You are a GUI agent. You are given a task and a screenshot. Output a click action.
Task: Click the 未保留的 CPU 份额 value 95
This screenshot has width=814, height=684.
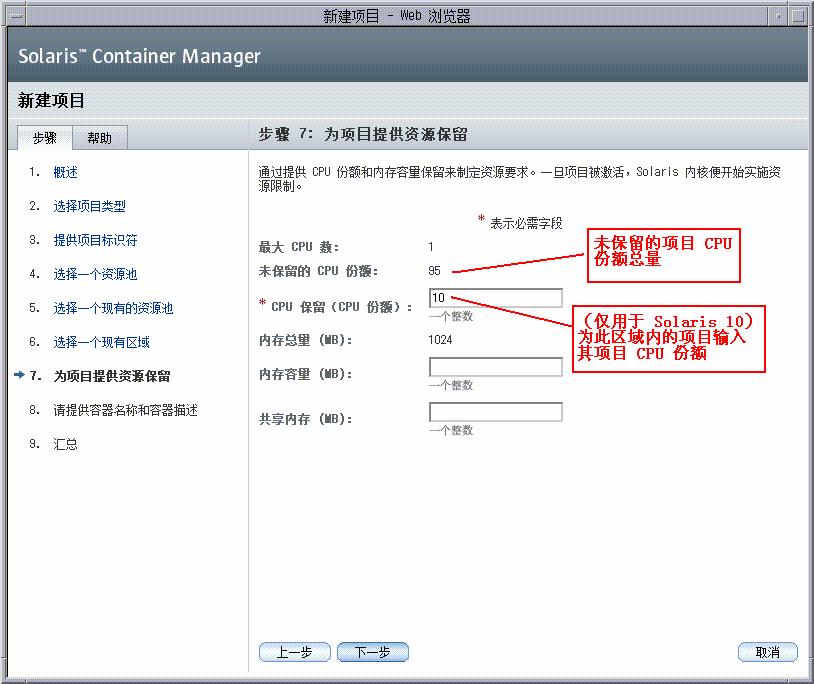click(x=435, y=271)
